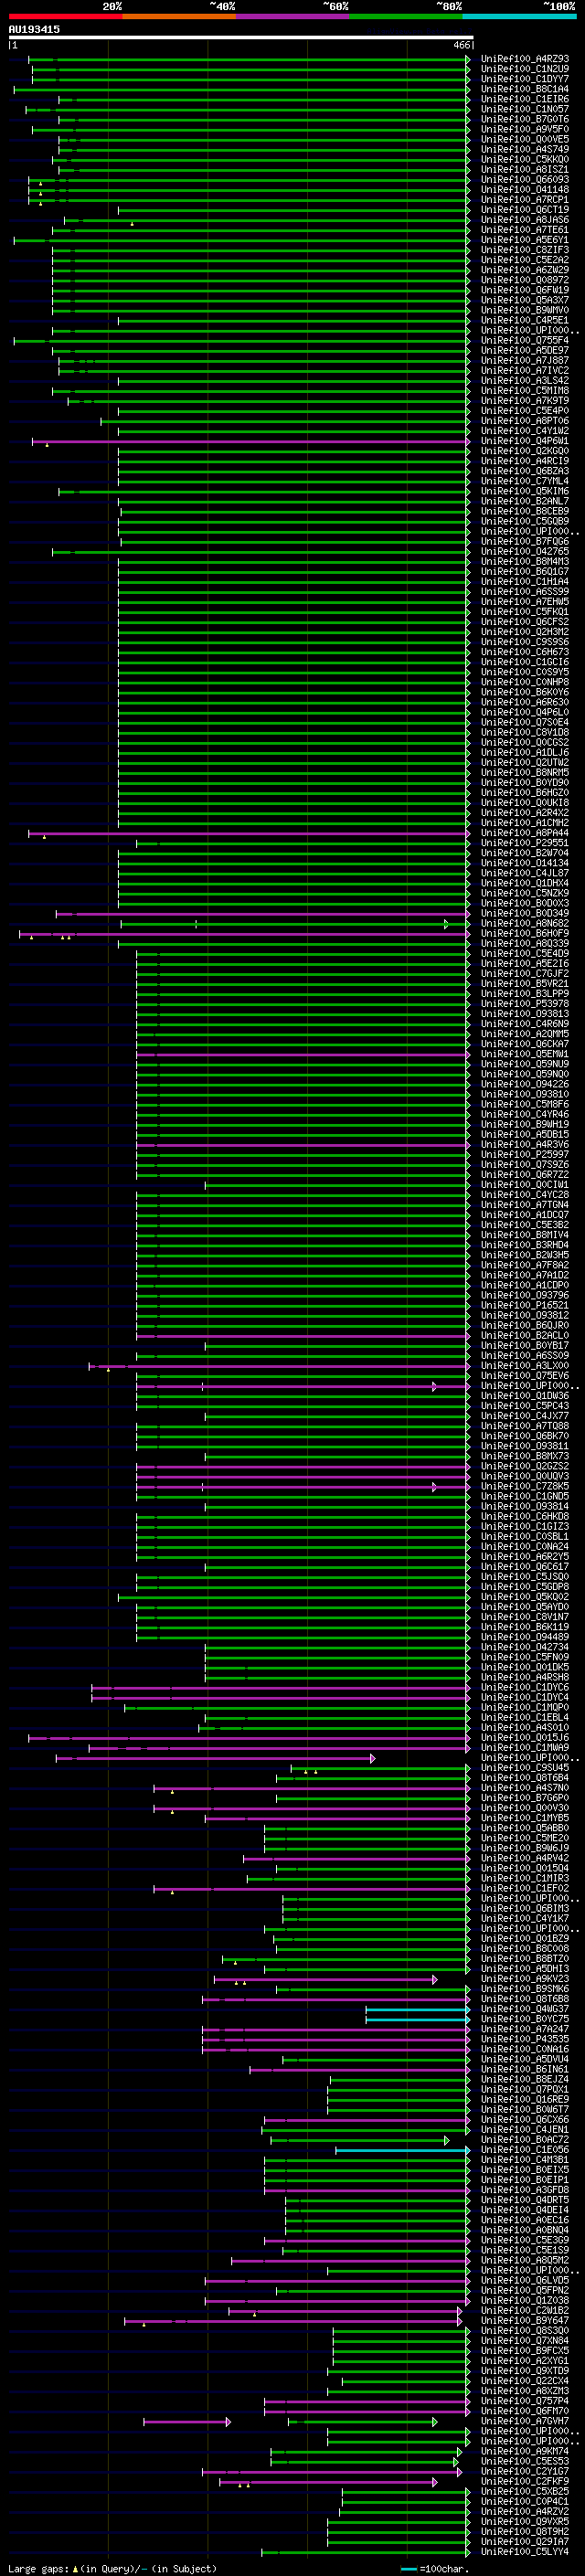Click the white AU193415 query sequence bar
The image size is (585, 2576).
241,37
